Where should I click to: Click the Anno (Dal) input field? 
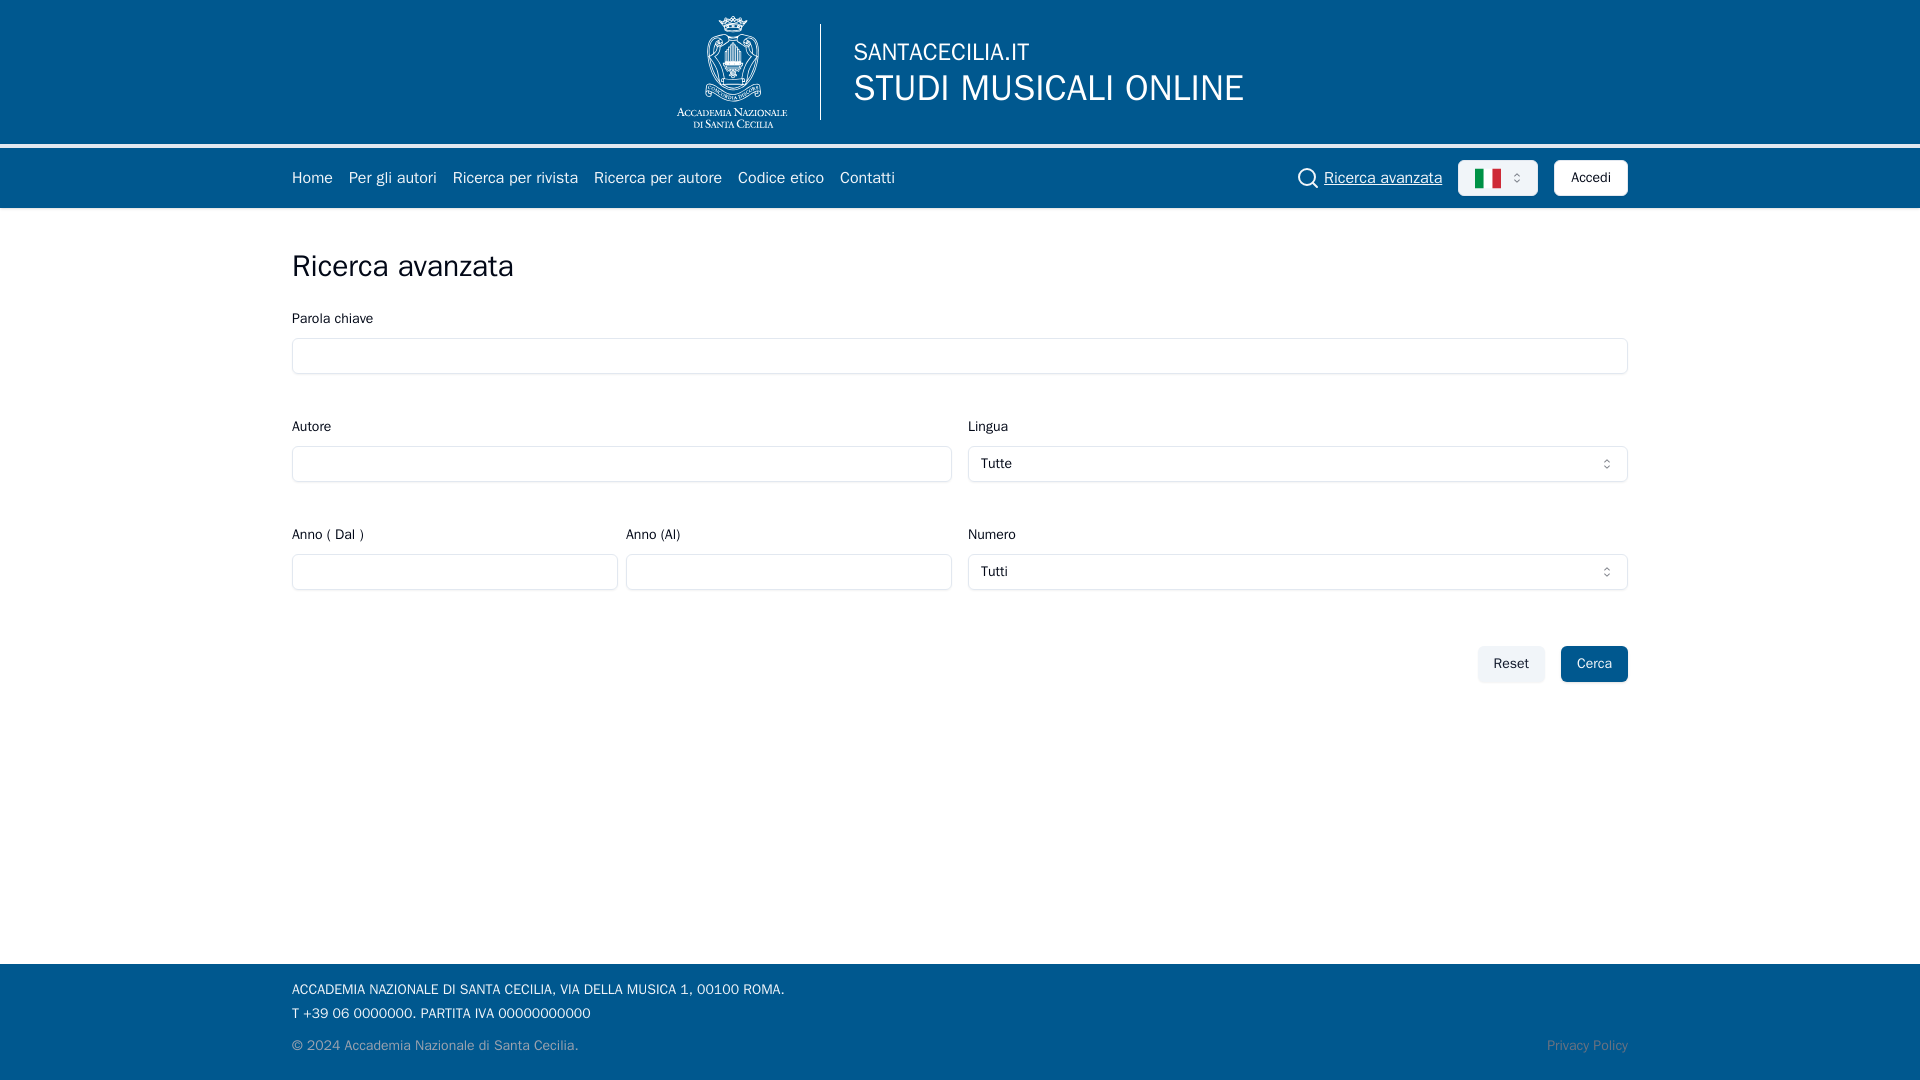[x=454, y=572]
